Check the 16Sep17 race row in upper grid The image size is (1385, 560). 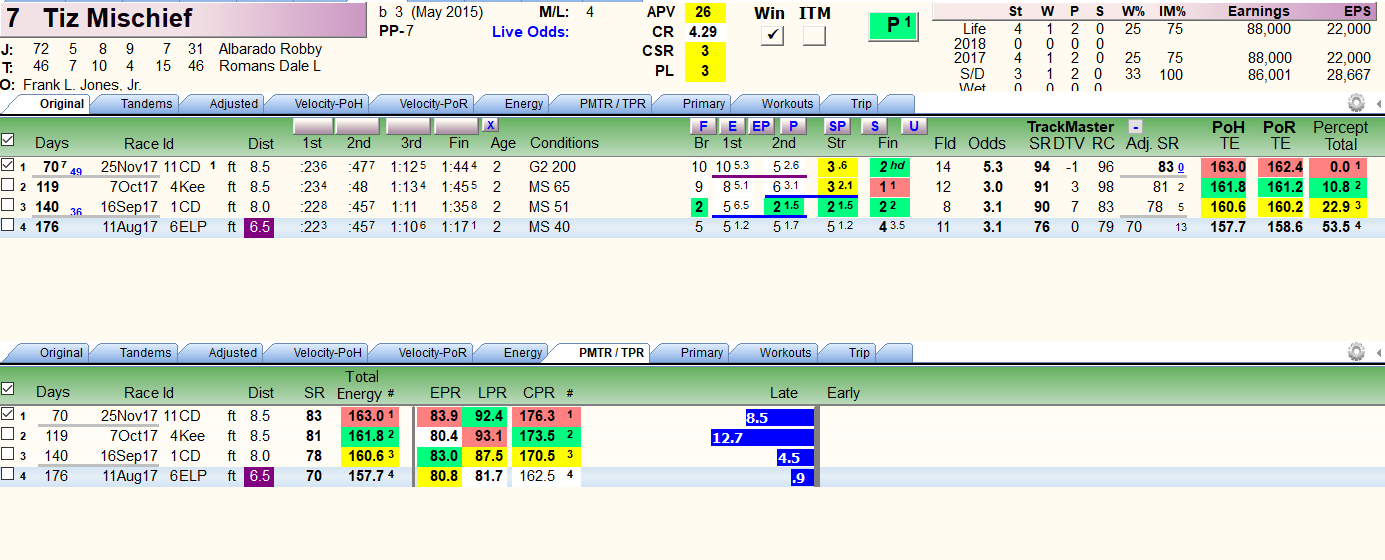(8, 206)
